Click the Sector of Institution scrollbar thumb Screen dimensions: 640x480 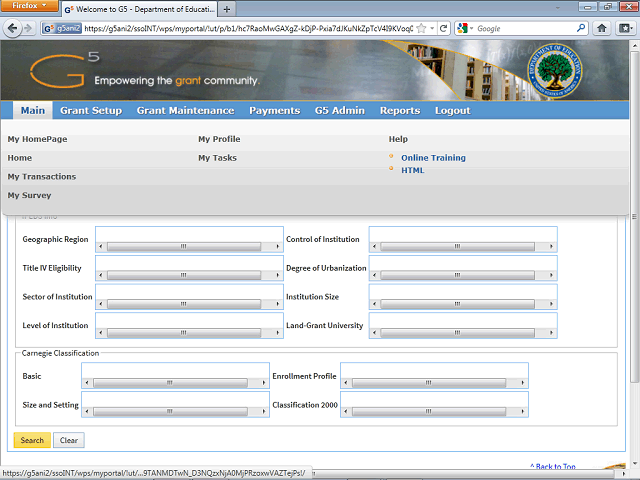184,304
